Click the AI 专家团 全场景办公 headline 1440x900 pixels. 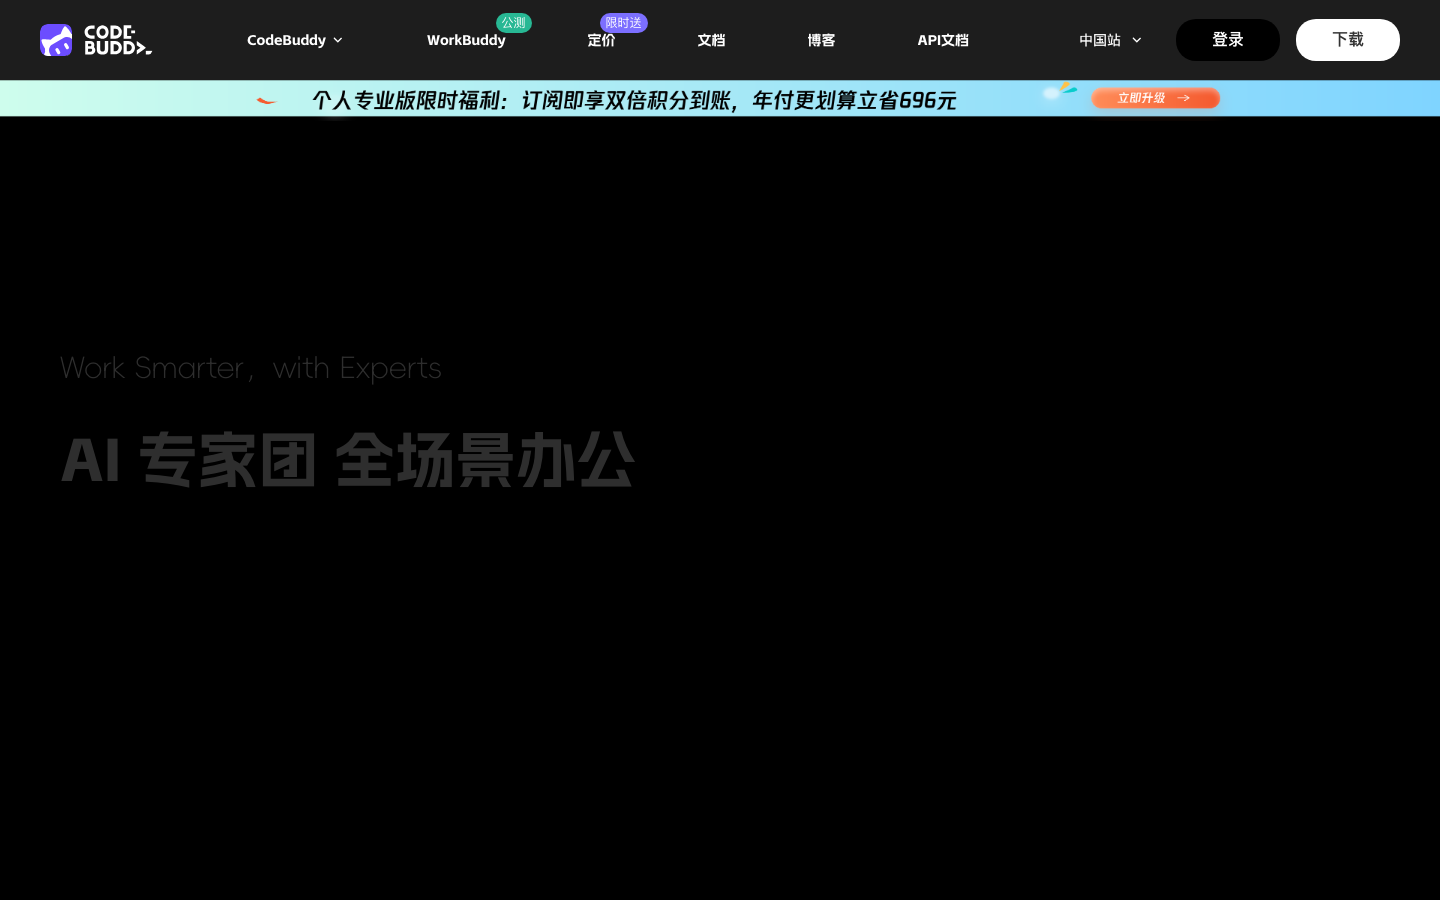347,460
